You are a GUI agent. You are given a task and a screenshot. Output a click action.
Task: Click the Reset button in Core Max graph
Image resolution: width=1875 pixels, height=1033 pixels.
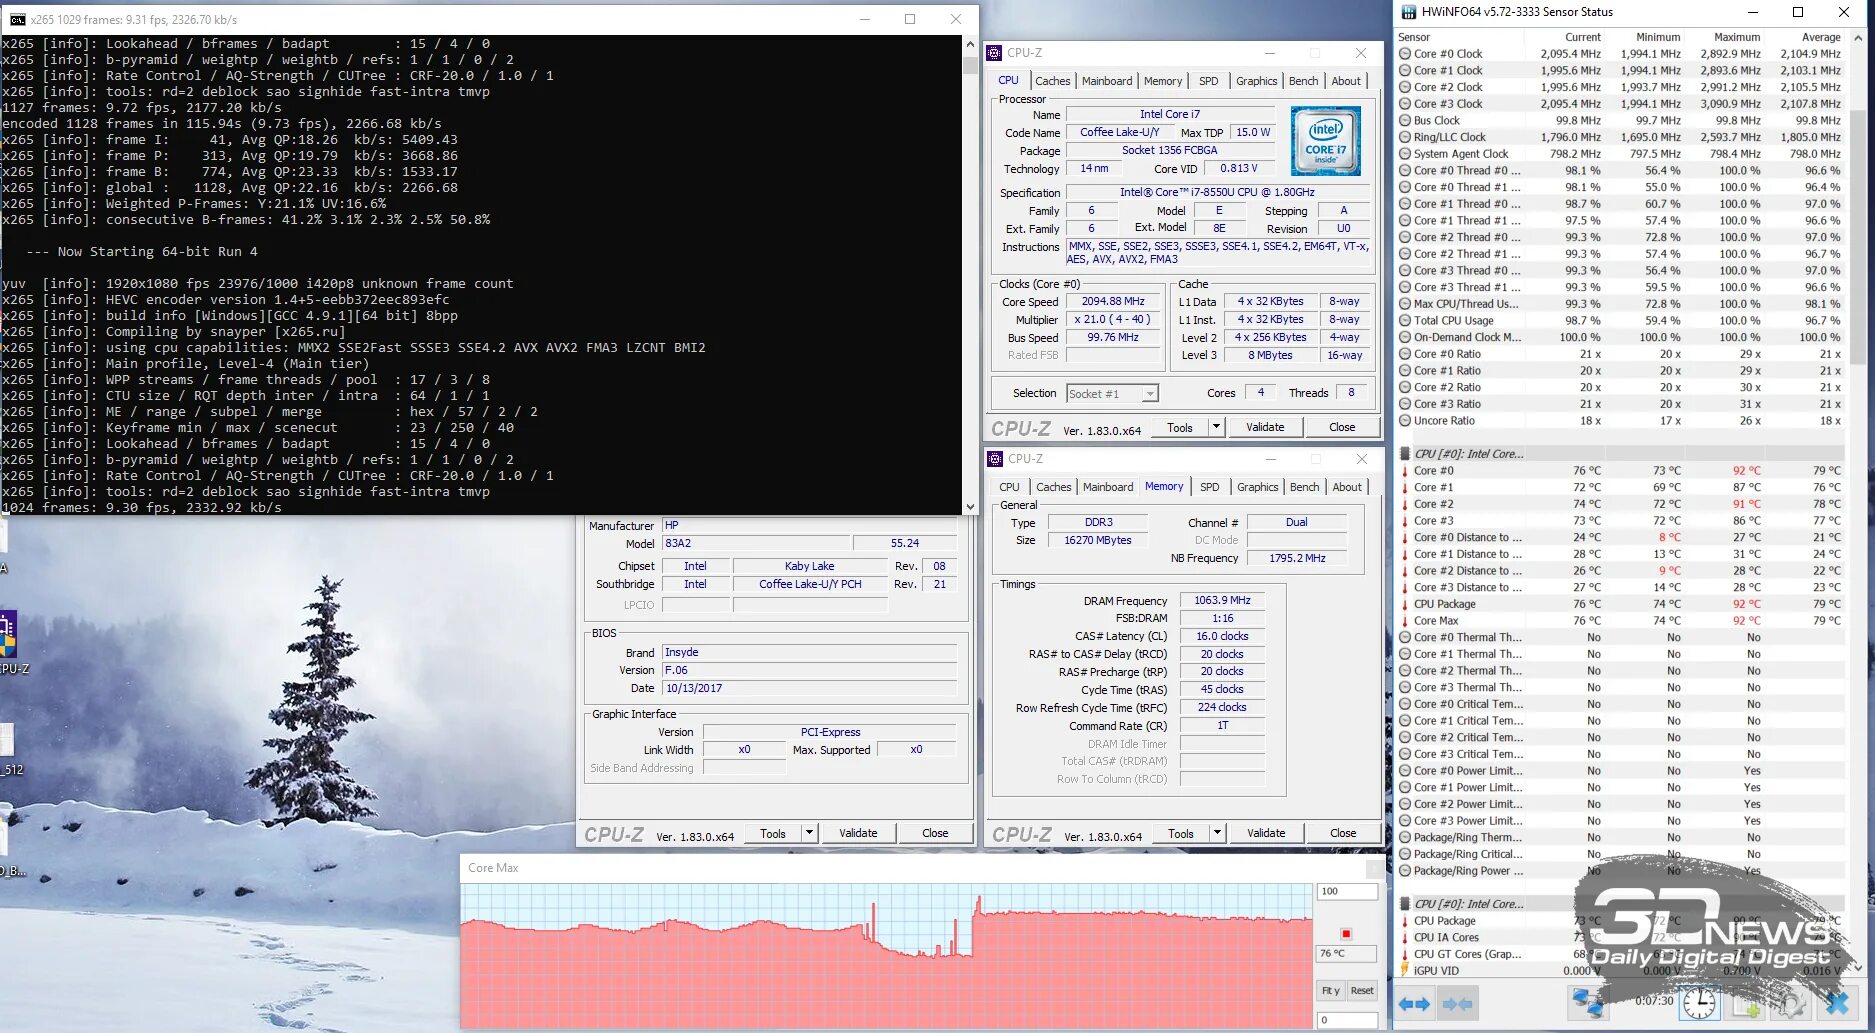(1362, 991)
